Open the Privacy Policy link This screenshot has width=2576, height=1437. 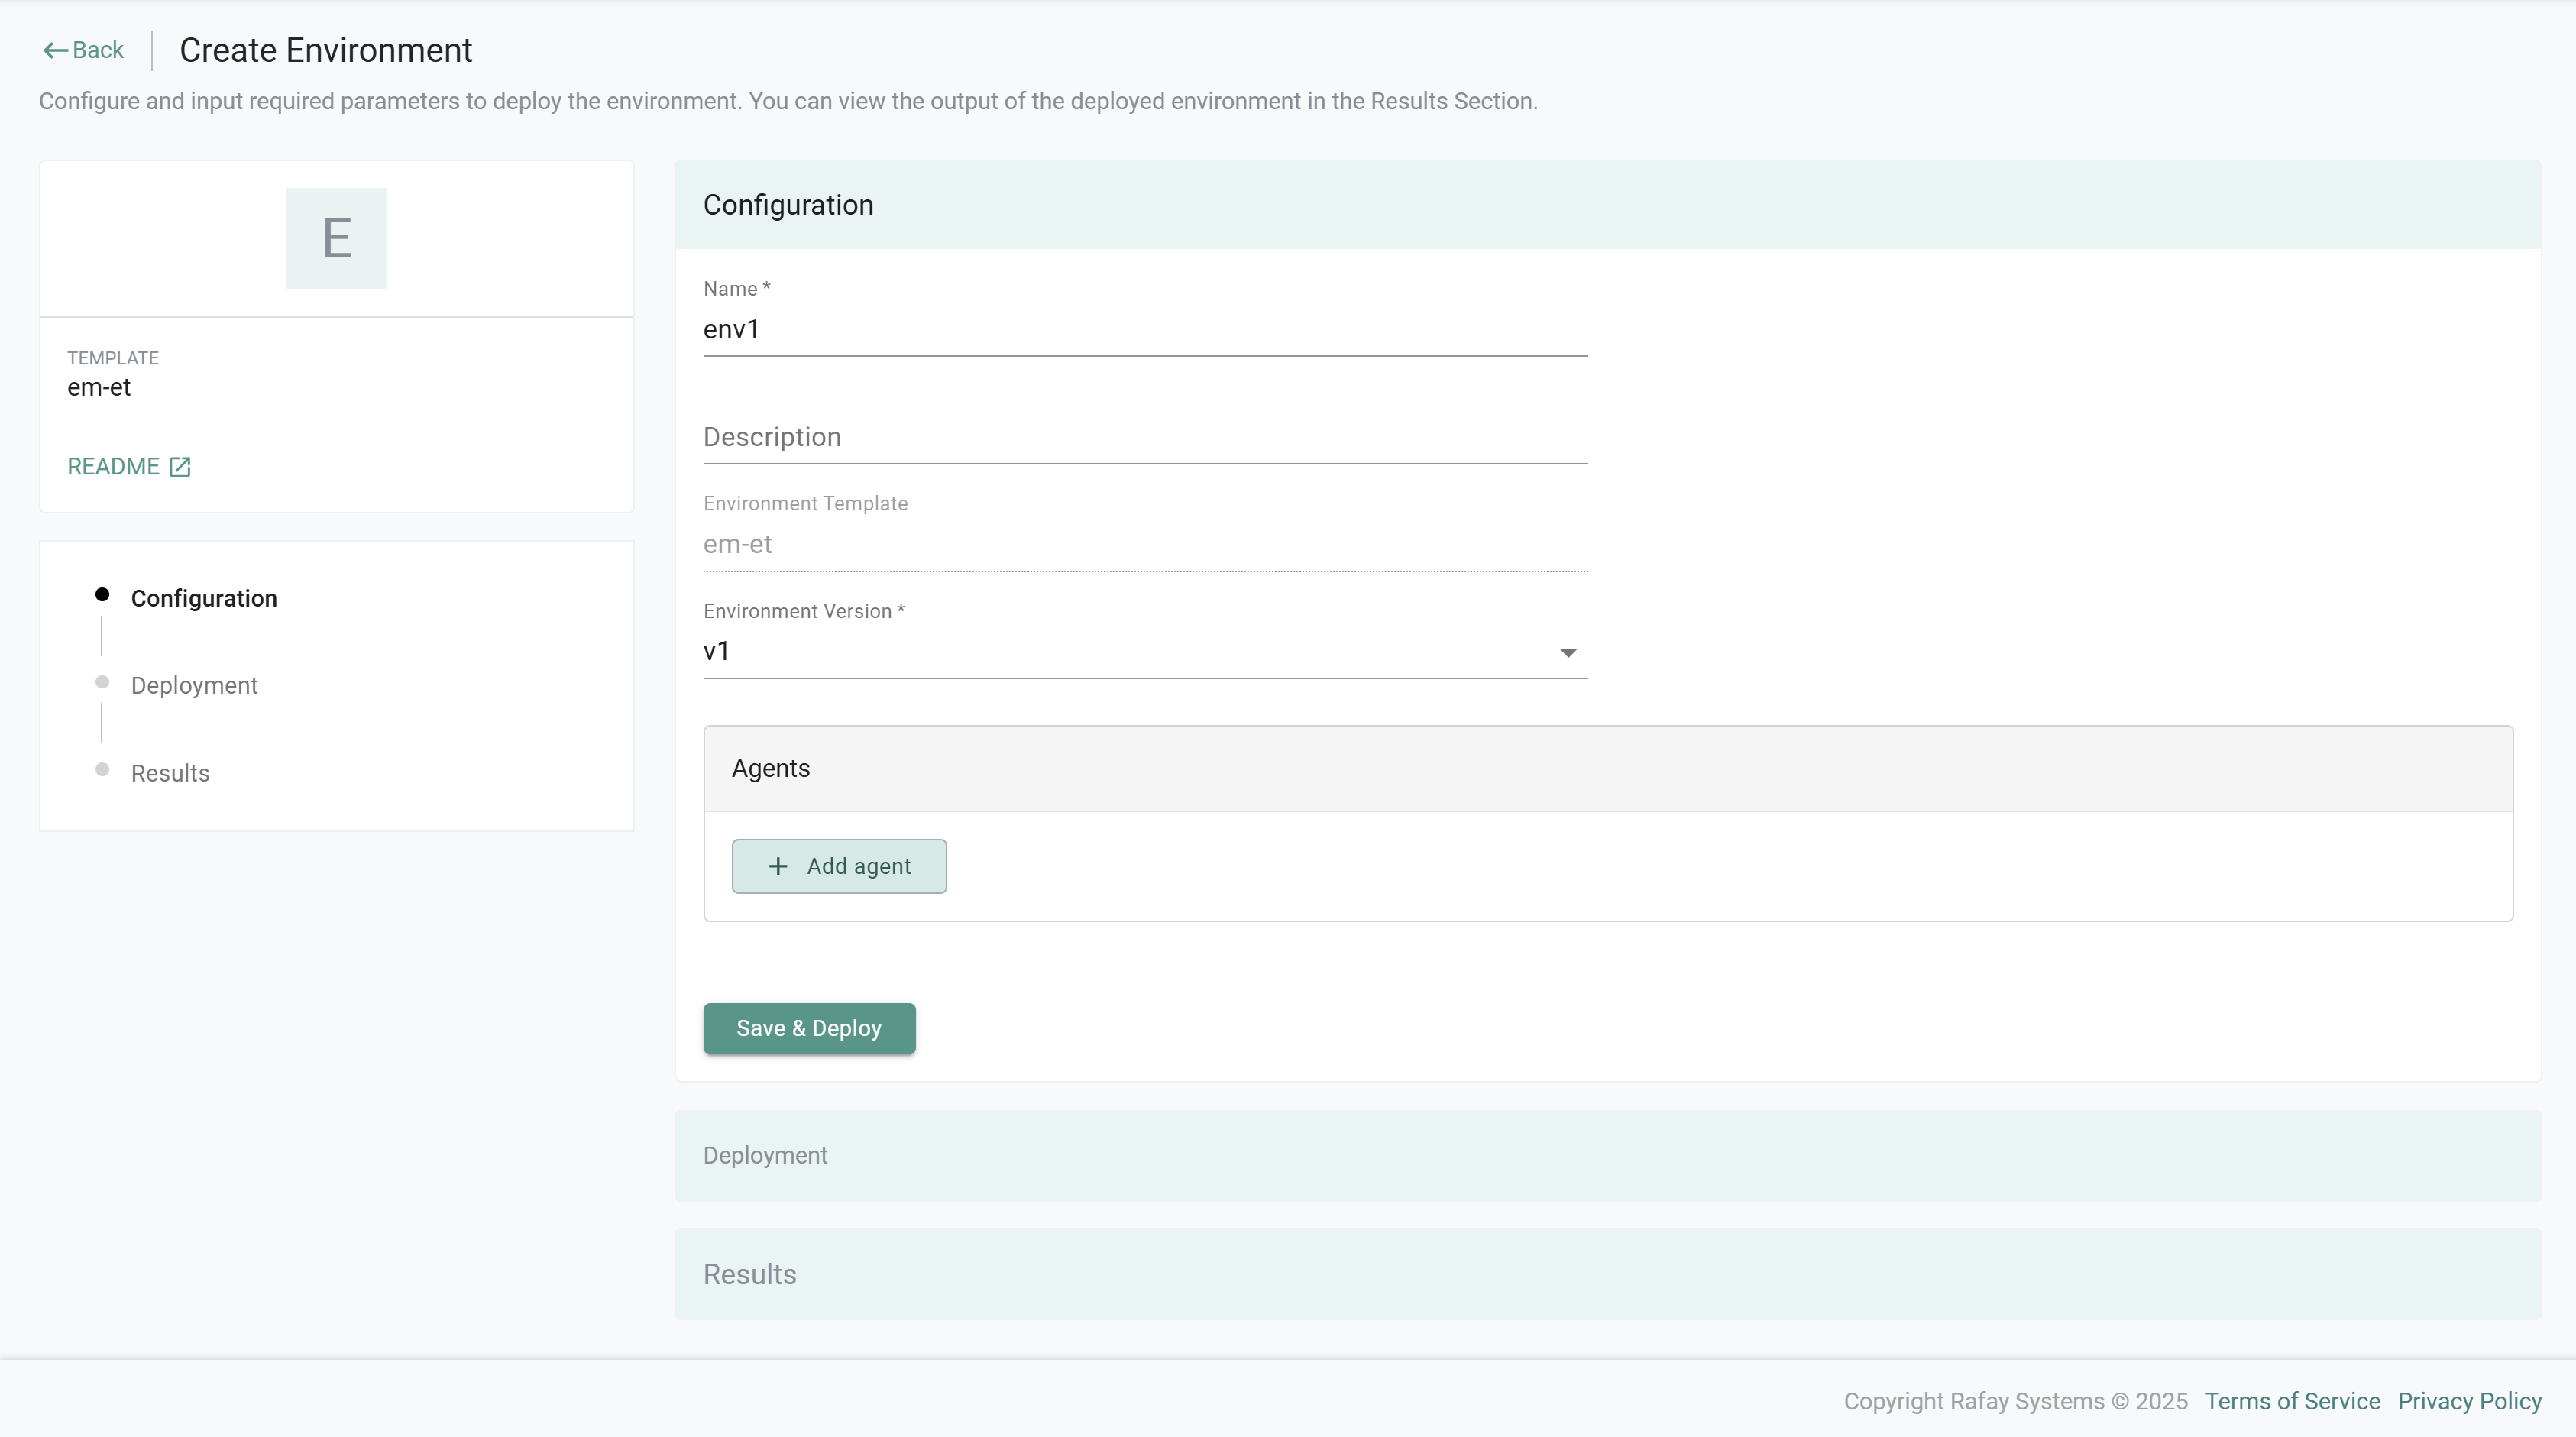2469,1401
